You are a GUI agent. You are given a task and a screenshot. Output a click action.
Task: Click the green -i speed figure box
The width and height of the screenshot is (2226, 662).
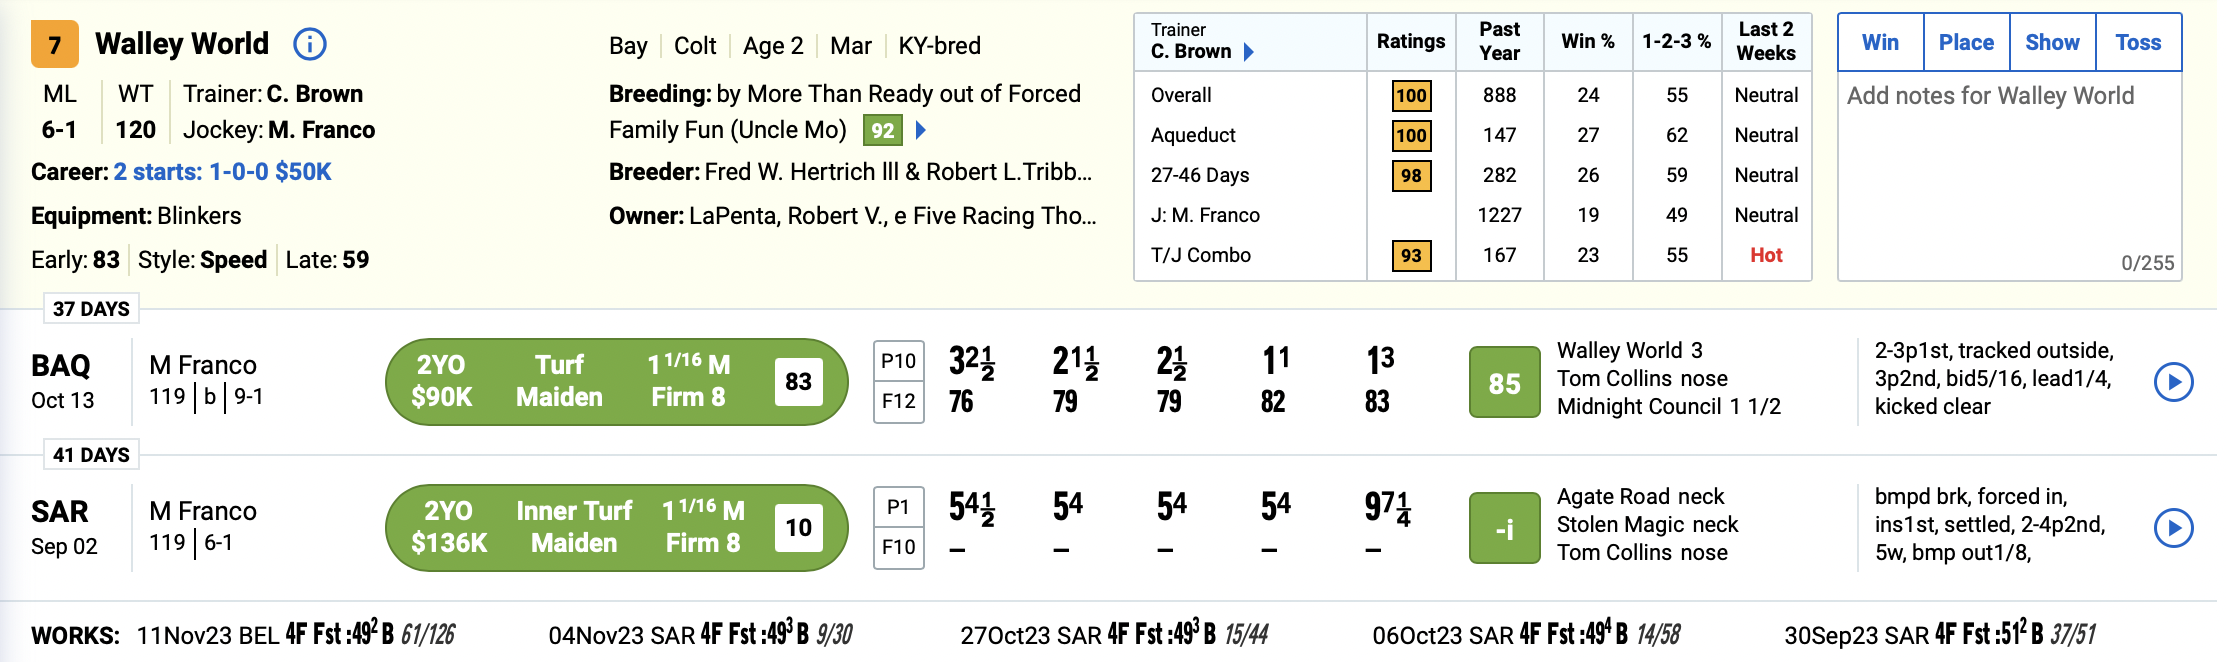tap(1504, 528)
